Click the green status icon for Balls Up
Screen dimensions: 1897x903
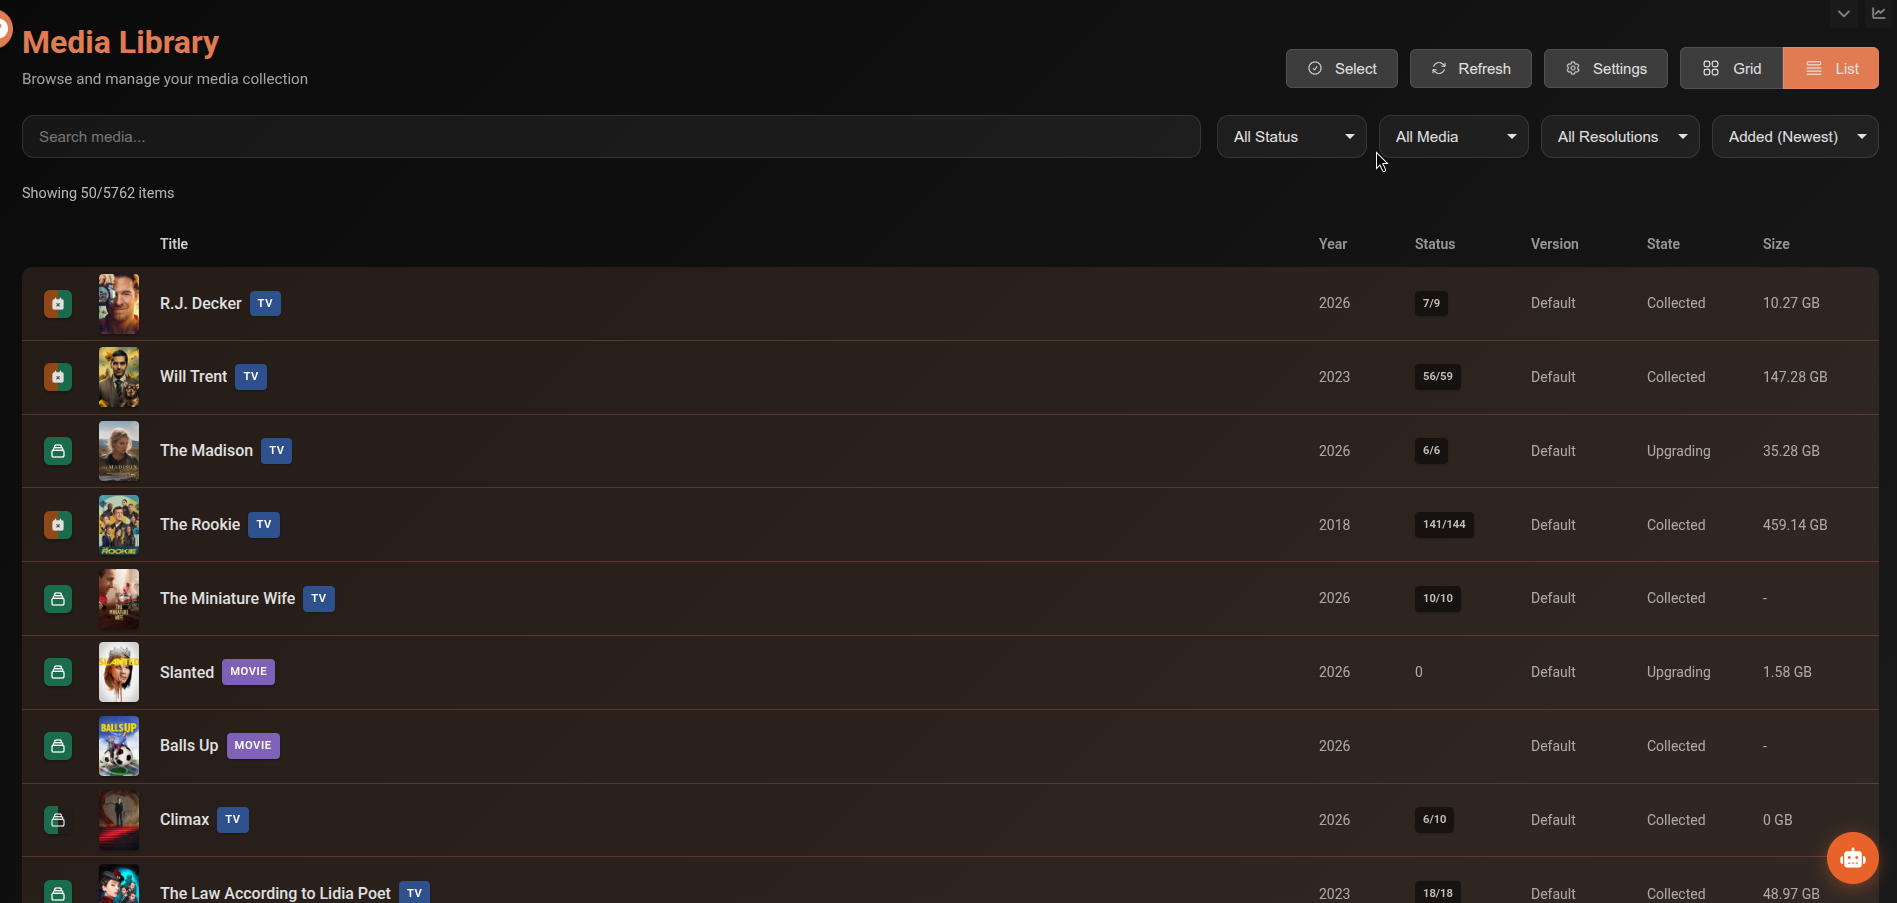(58, 746)
